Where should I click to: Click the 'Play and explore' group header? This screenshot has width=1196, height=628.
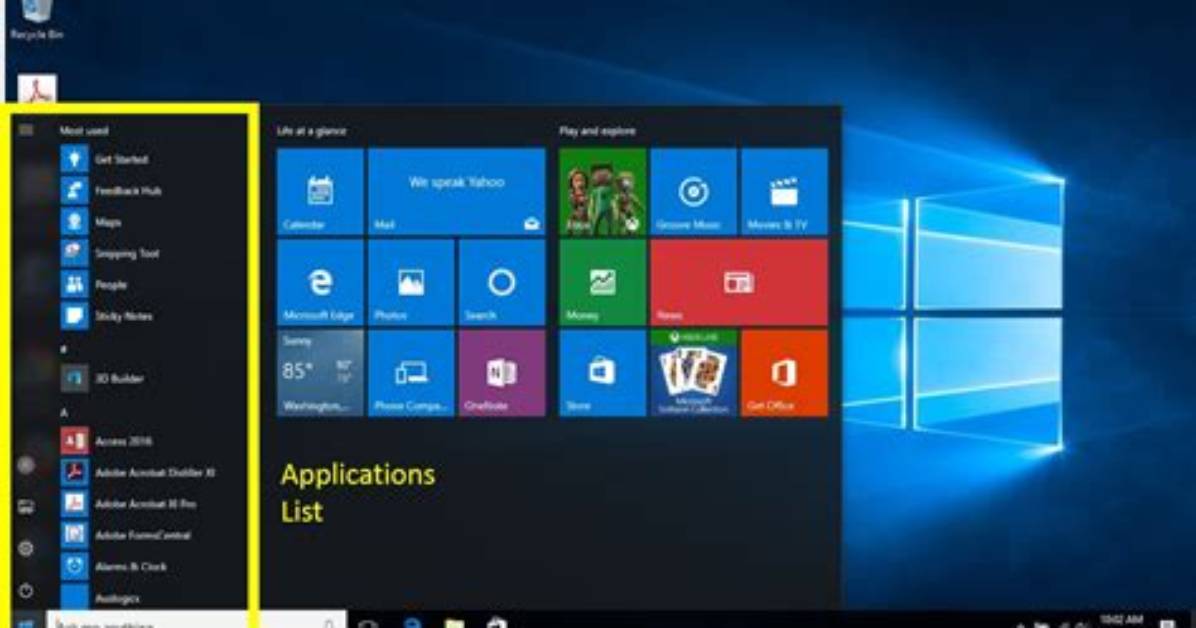coord(597,130)
